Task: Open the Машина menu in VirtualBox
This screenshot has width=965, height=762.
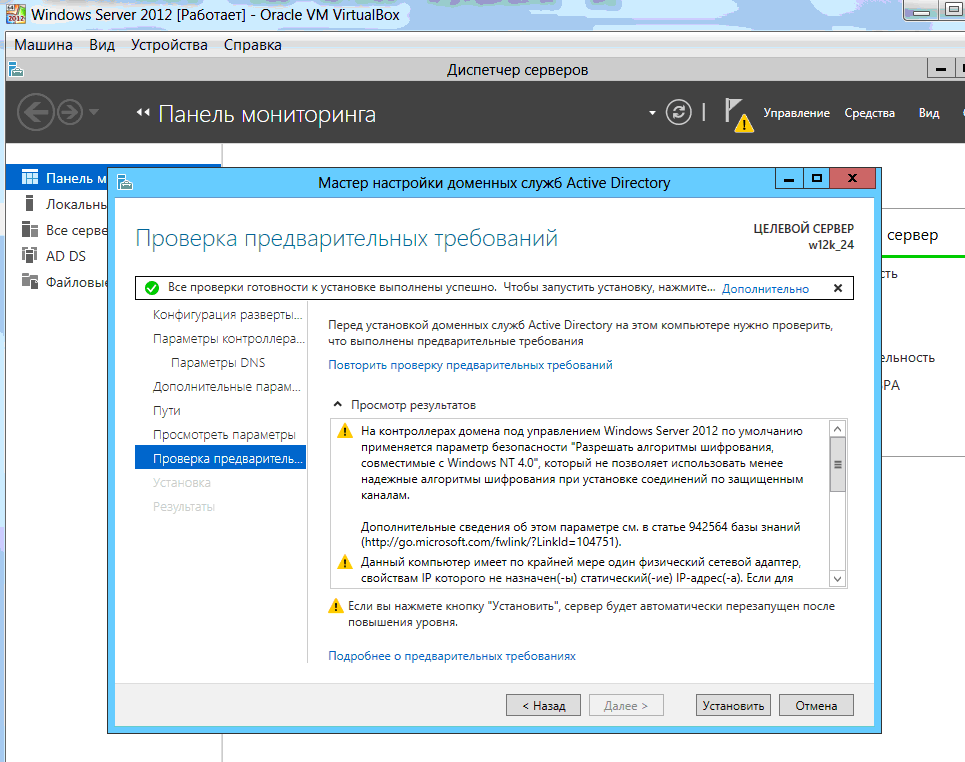Action: (43, 45)
